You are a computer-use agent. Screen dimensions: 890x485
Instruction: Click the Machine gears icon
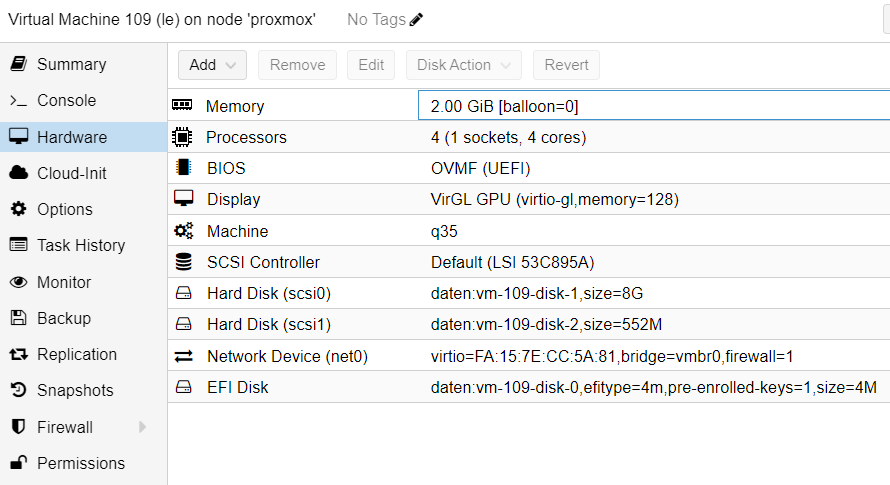[x=183, y=231]
